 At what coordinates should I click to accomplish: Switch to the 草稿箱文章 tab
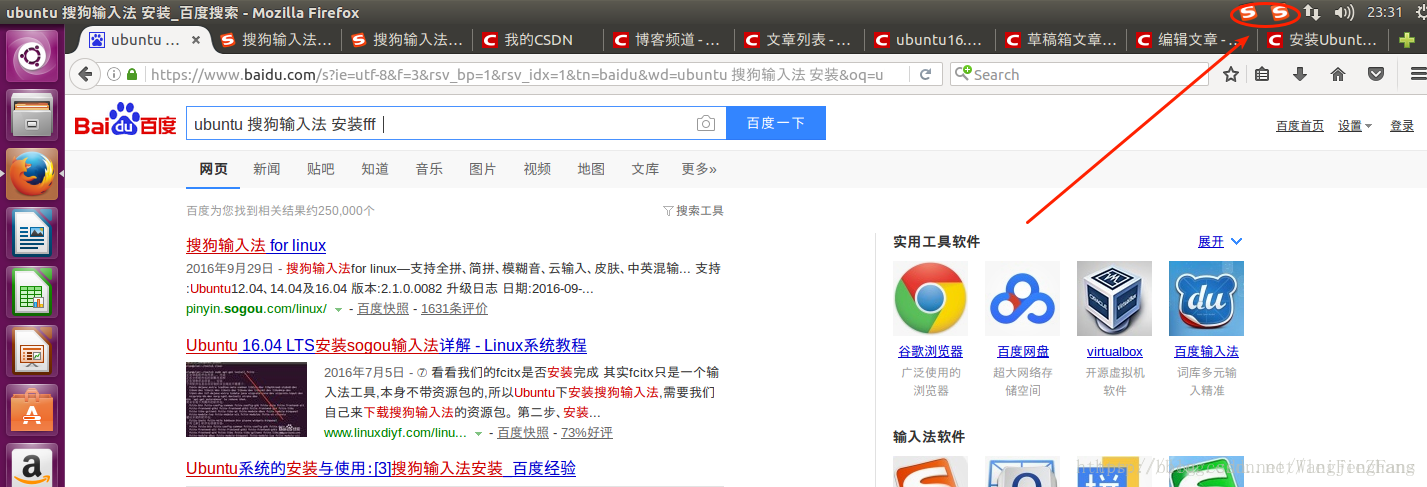(1063, 40)
